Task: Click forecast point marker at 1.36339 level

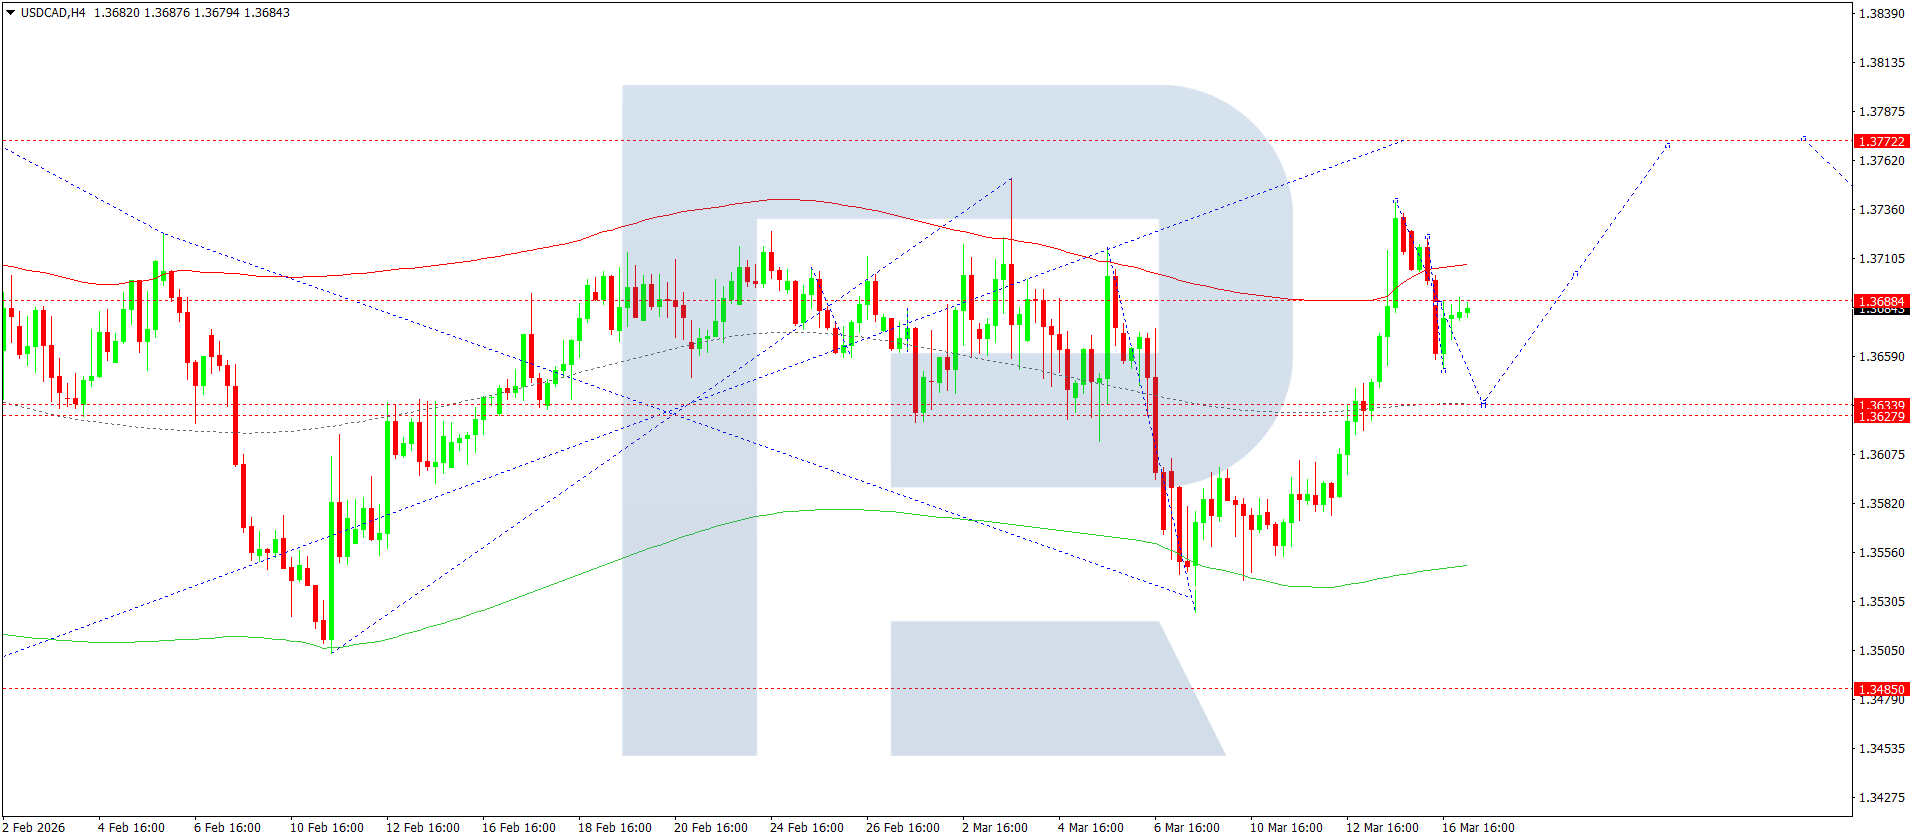Action: (1483, 404)
